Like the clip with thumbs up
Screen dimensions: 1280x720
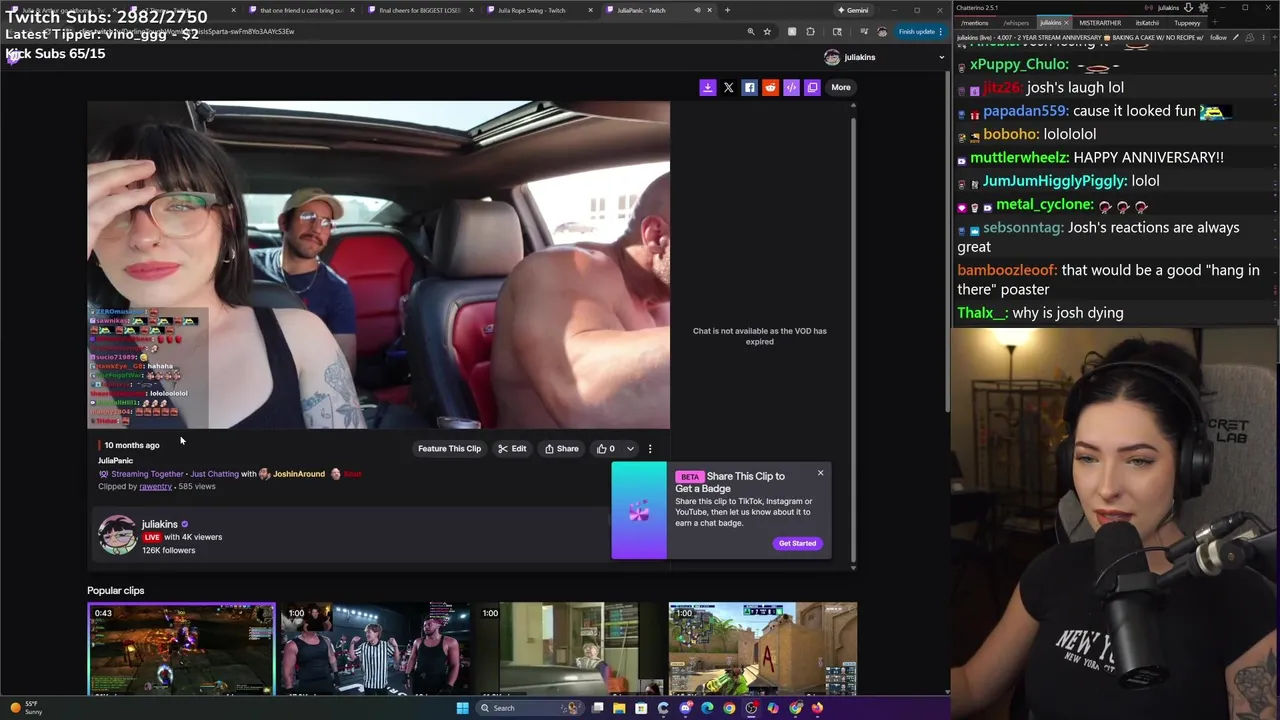[605, 448]
